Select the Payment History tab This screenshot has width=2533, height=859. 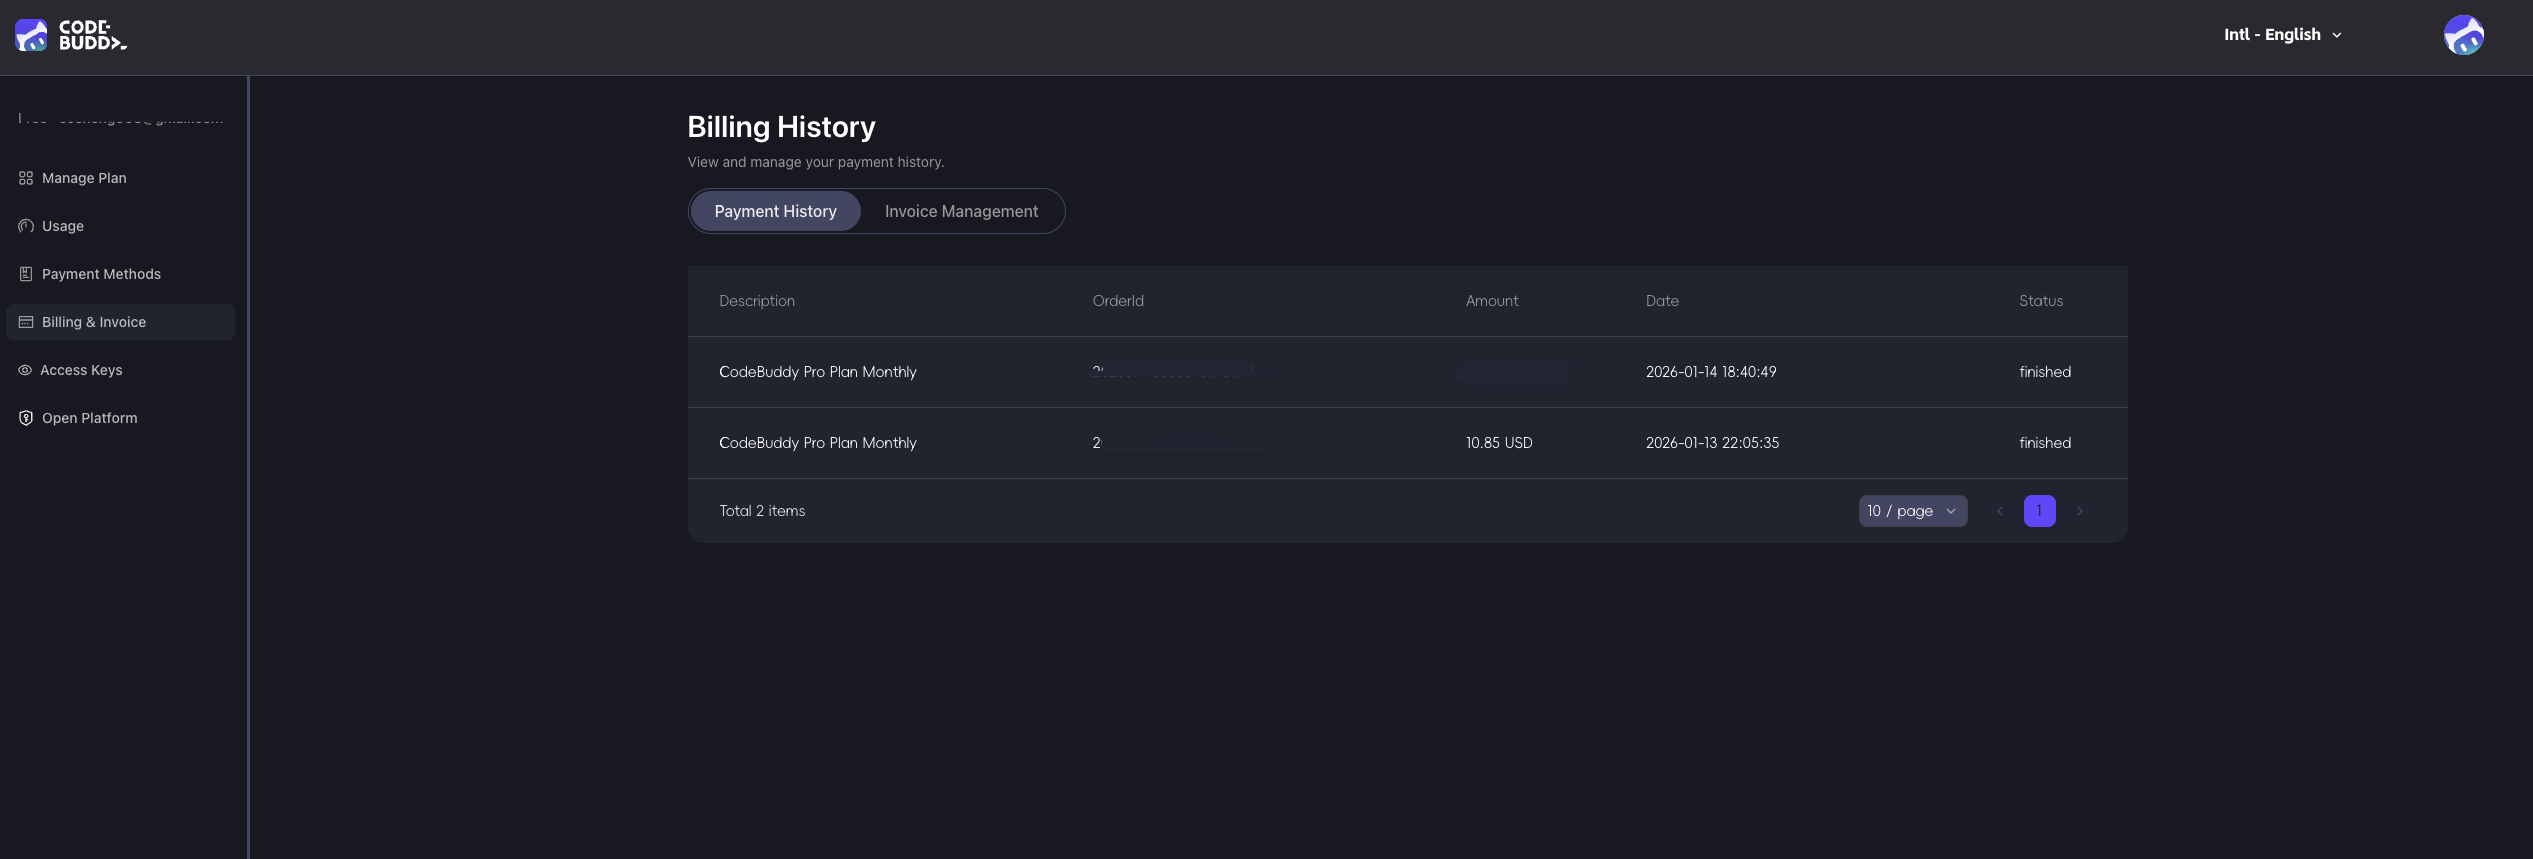[x=775, y=212]
